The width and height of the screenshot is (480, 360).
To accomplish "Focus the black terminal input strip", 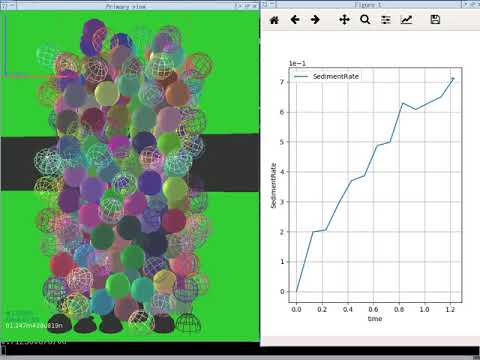I will coord(240,351).
